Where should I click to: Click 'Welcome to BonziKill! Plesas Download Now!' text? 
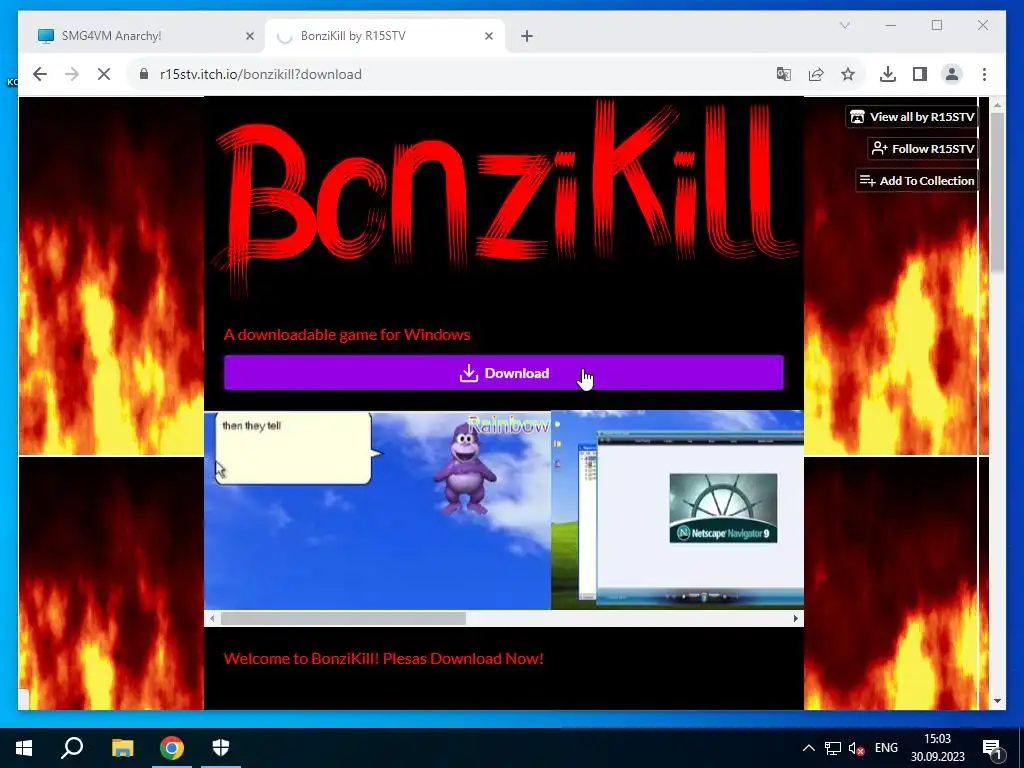click(383, 658)
